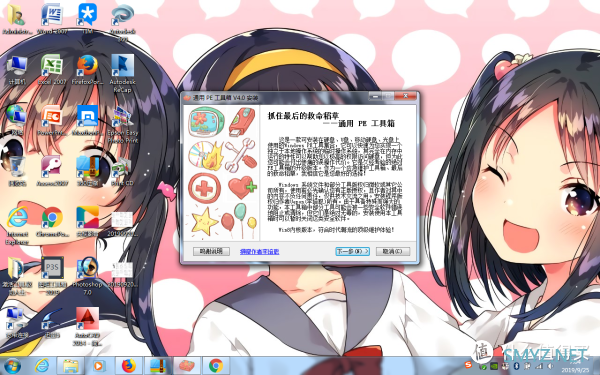Open the Autodesk 360 desktop shortcut
600x375 pixels.
coord(122,23)
